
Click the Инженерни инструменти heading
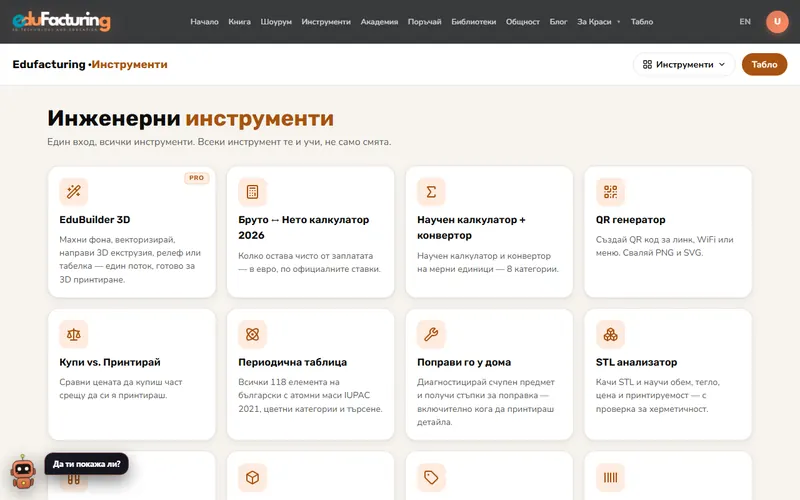coord(190,118)
